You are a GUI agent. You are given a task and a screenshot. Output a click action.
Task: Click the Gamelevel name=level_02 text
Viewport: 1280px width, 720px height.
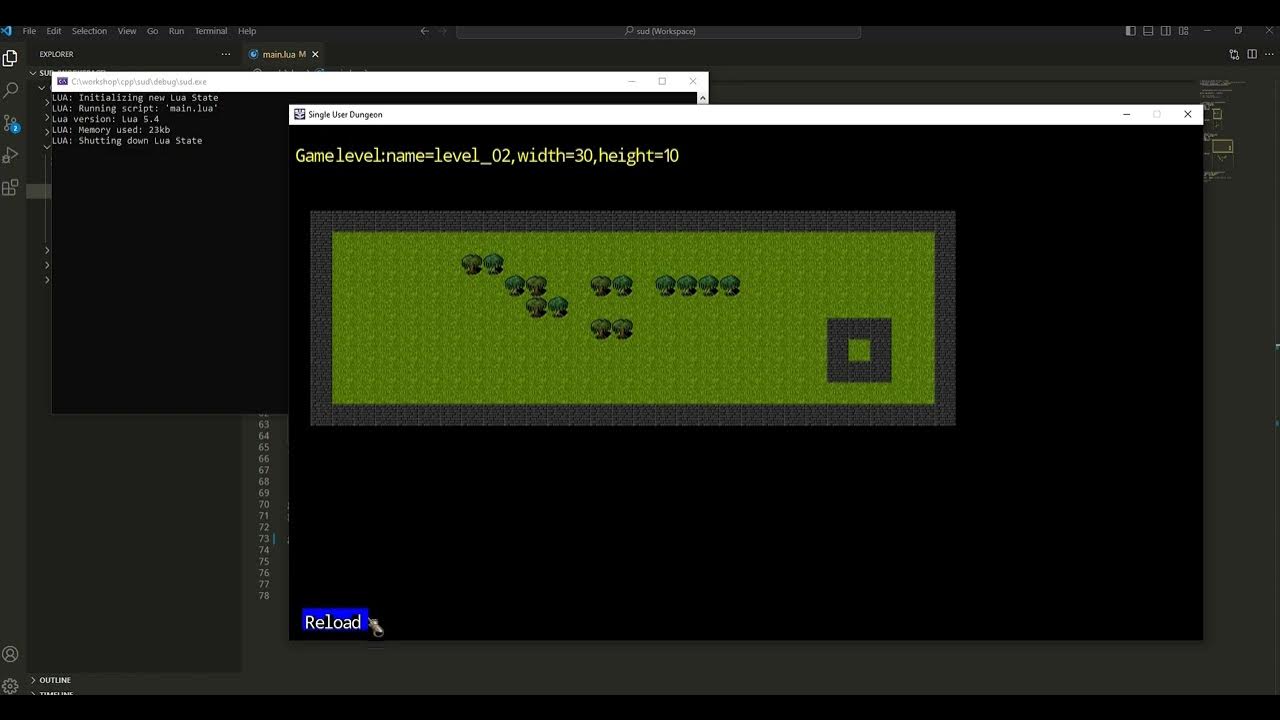tap(487, 156)
